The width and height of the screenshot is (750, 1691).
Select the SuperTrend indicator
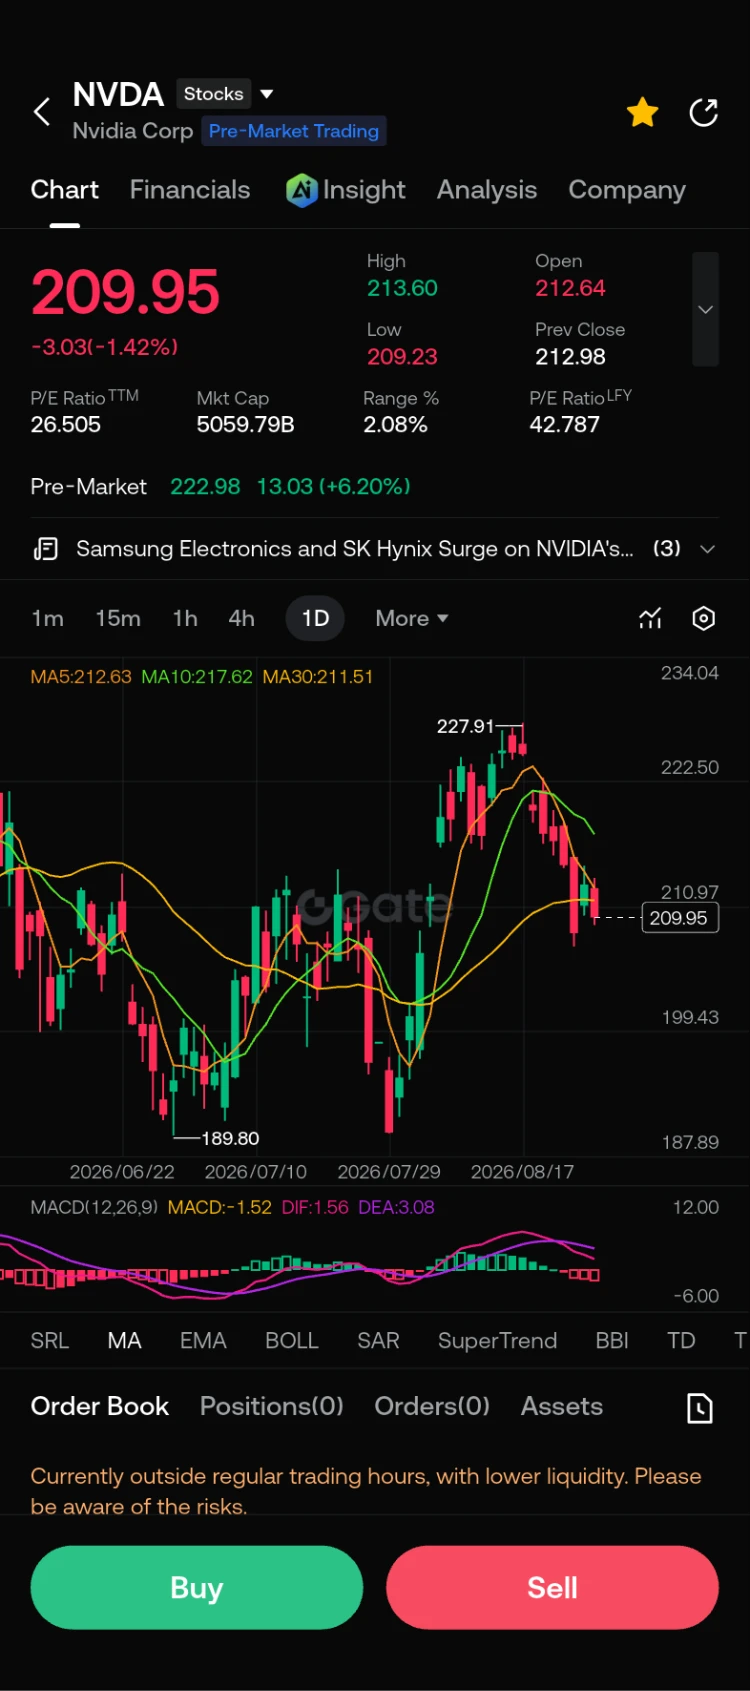[497, 1341]
